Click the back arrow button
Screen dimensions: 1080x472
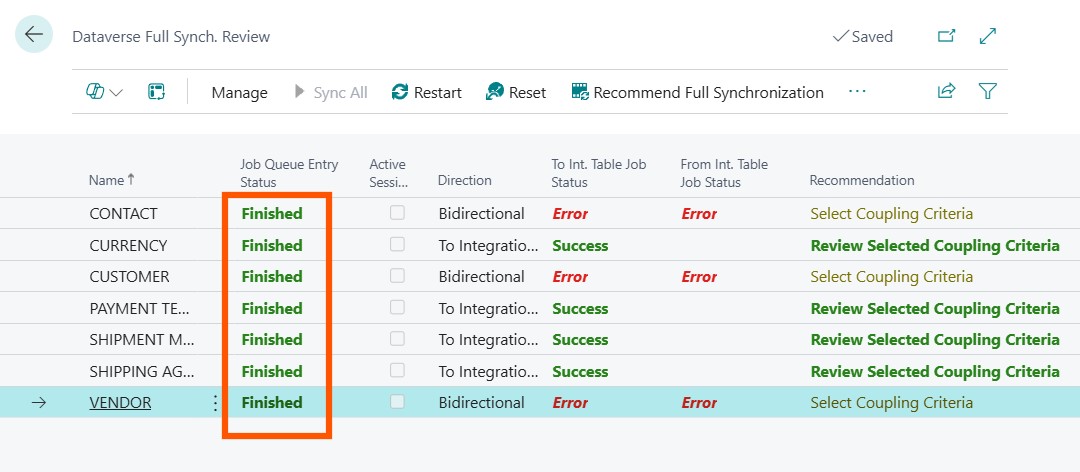34,35
